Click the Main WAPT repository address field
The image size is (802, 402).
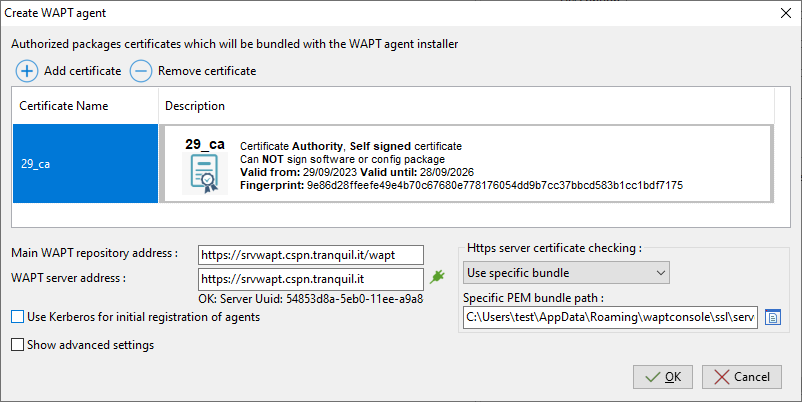[311, 254]
